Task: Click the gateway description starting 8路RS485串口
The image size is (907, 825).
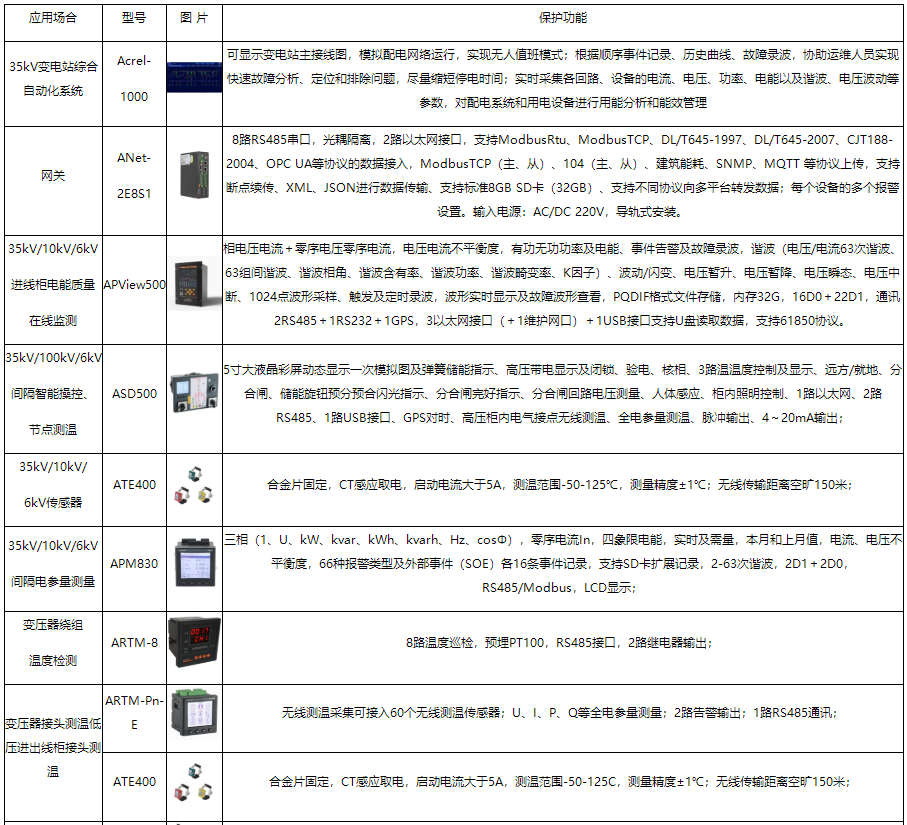Action: [563, 176]
